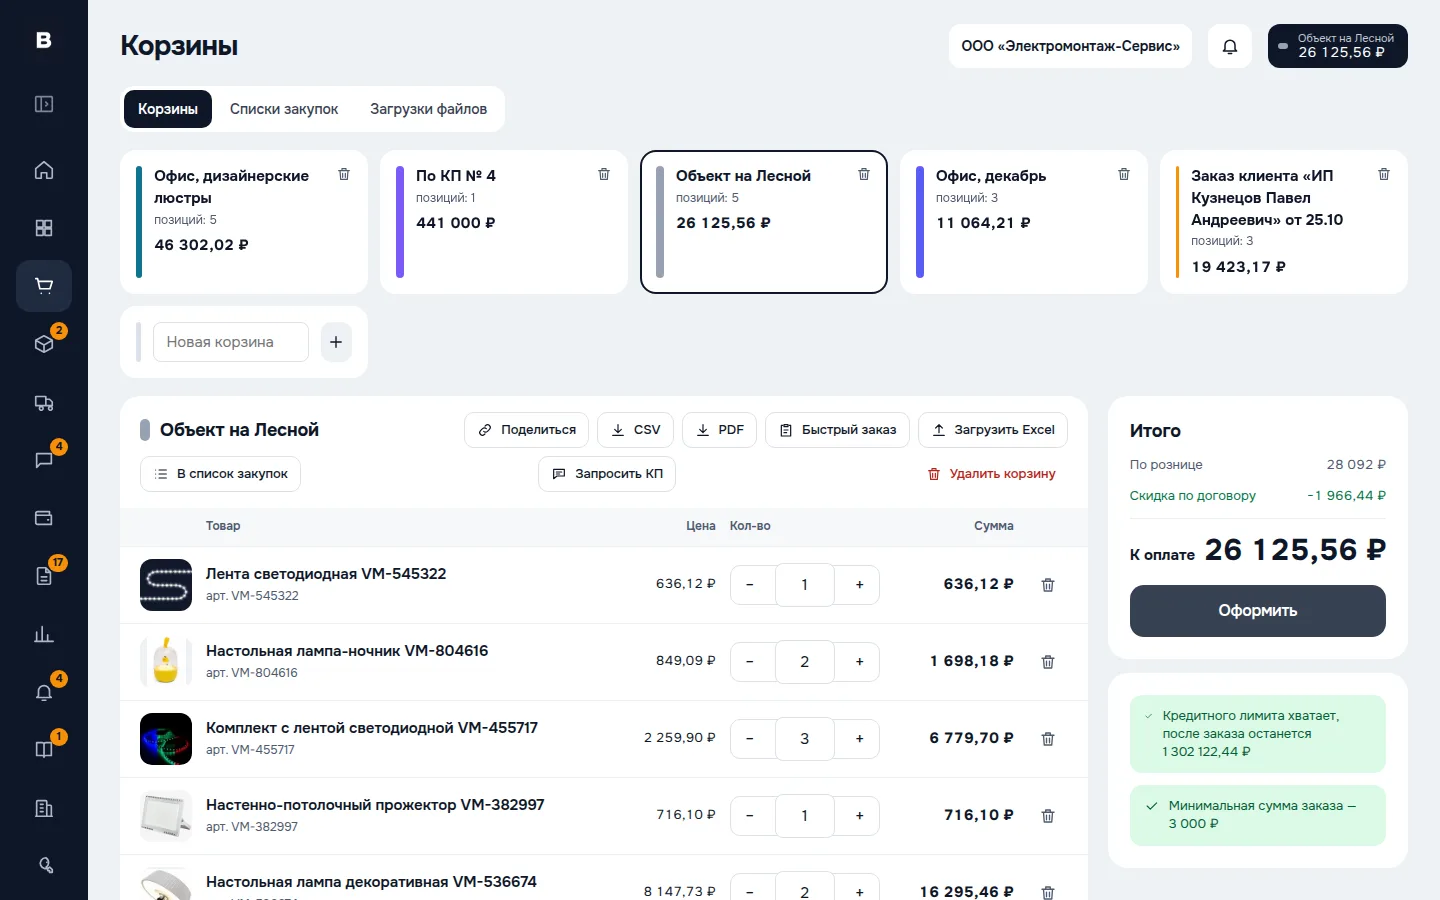Select the Корзины tab
This screenshot has width=1440, height=900.
[168, 109]
